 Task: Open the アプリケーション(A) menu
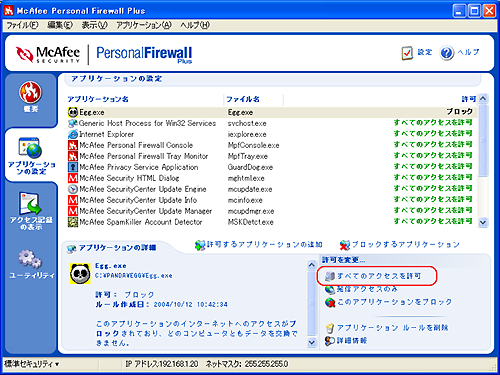pos(144,25)
